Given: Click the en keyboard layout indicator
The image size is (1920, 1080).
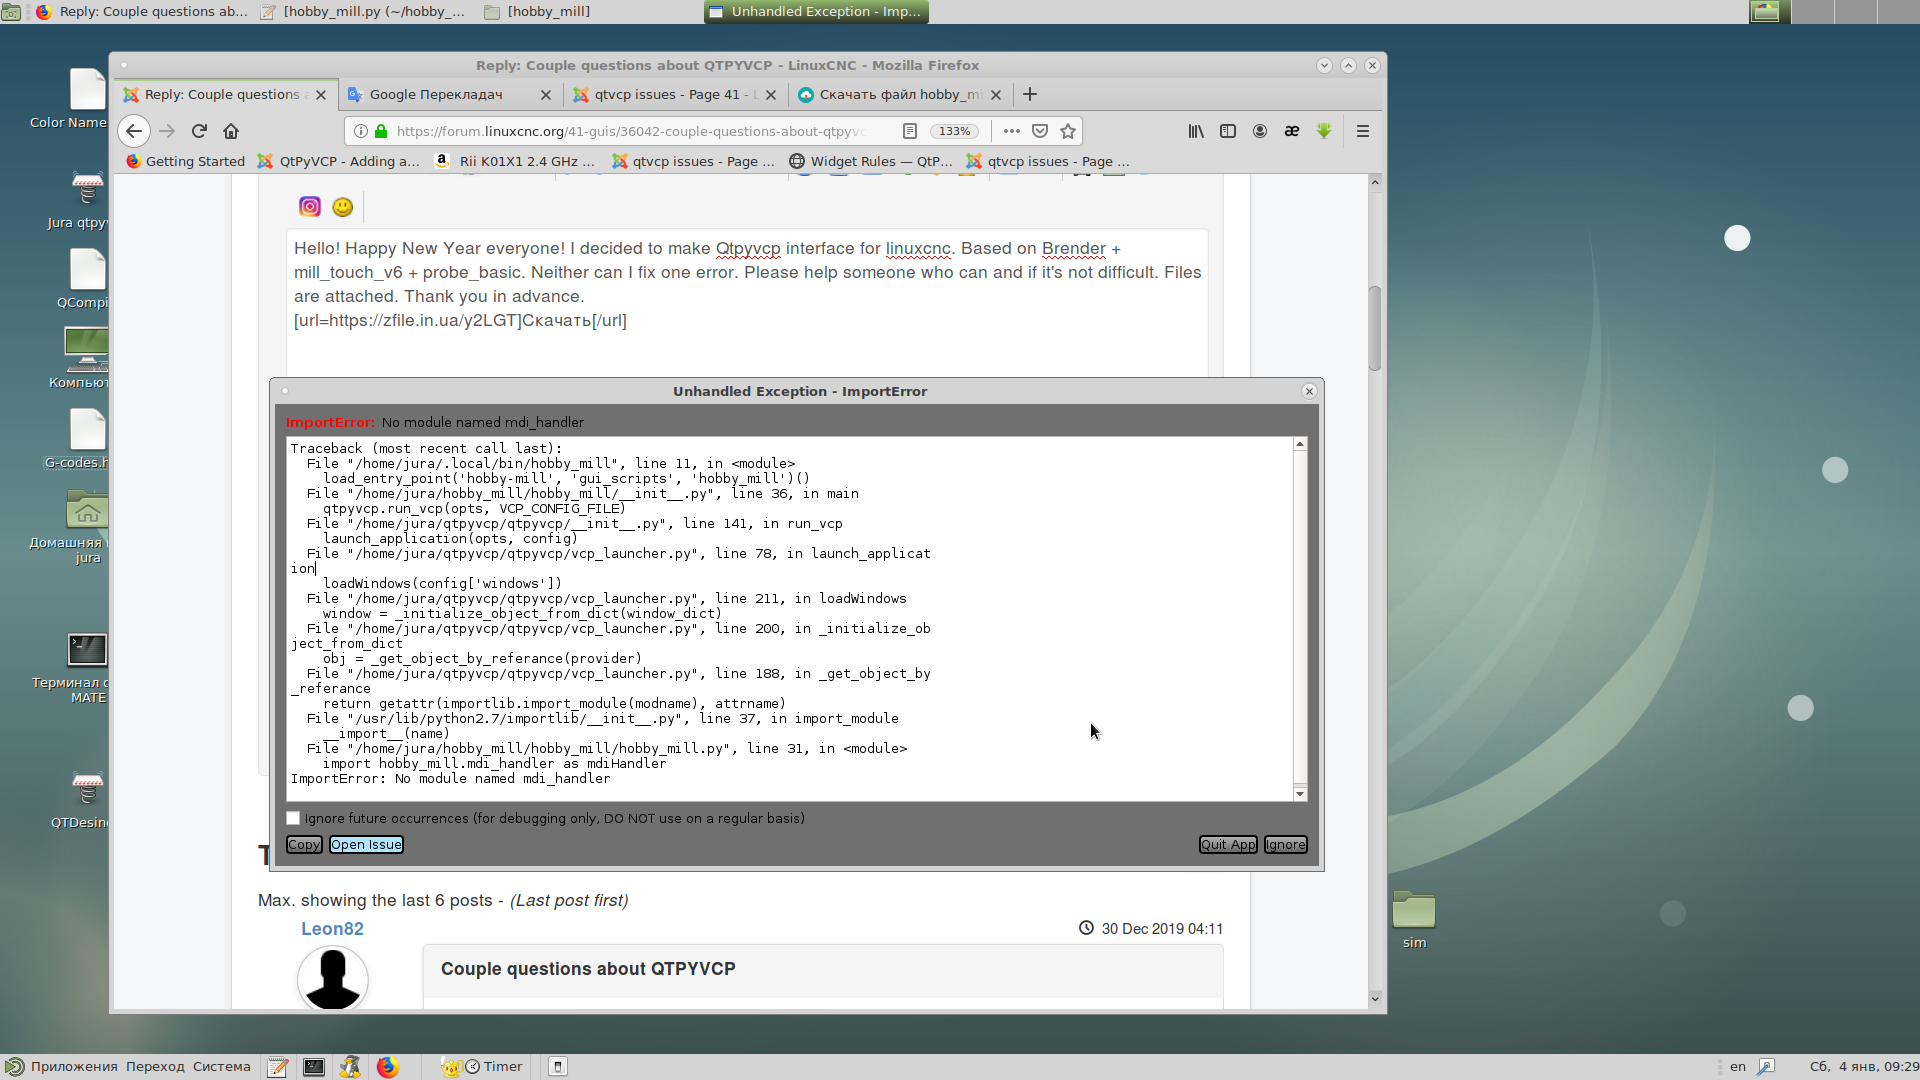Looking at the screenshot, I should [1738, 1067].
